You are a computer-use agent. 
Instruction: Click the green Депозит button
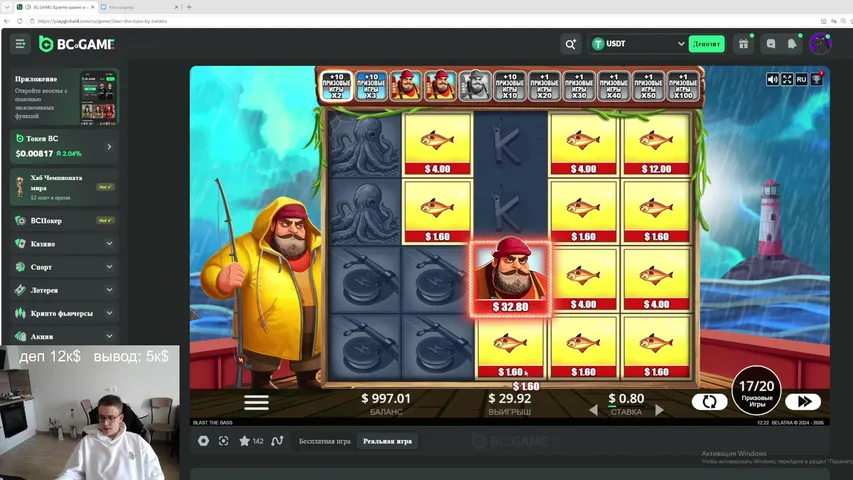point(706,44)
